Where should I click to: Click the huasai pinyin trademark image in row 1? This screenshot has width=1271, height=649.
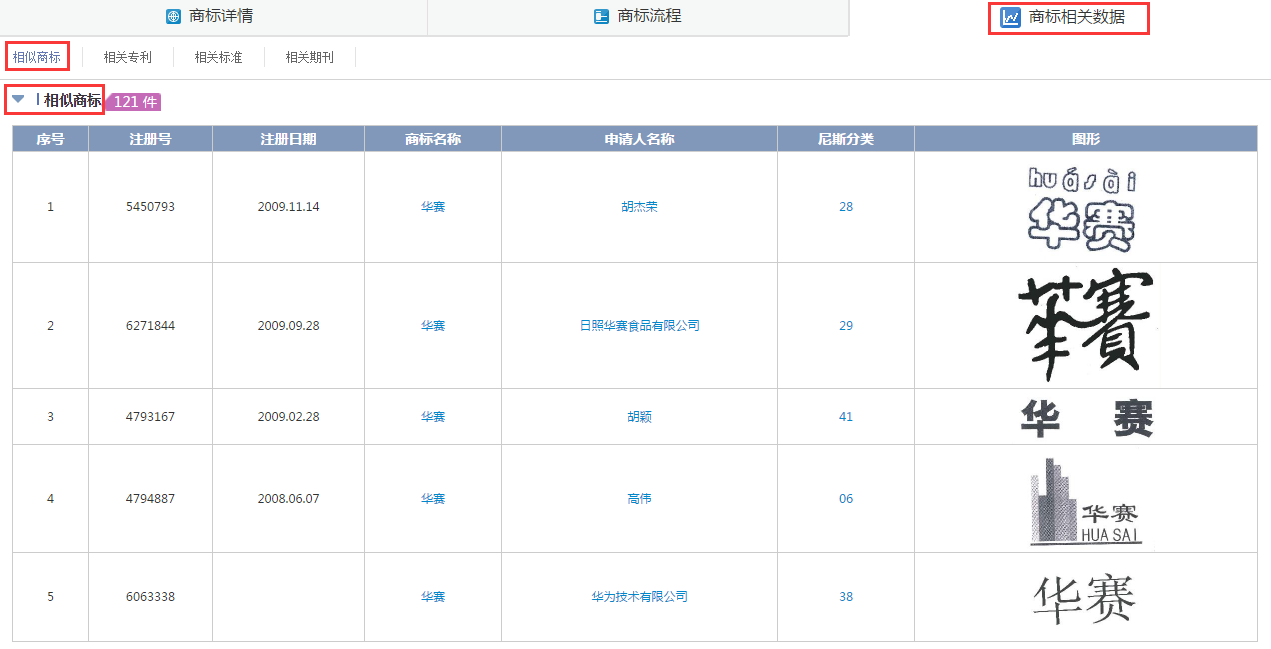click(x=1083, y=208)
